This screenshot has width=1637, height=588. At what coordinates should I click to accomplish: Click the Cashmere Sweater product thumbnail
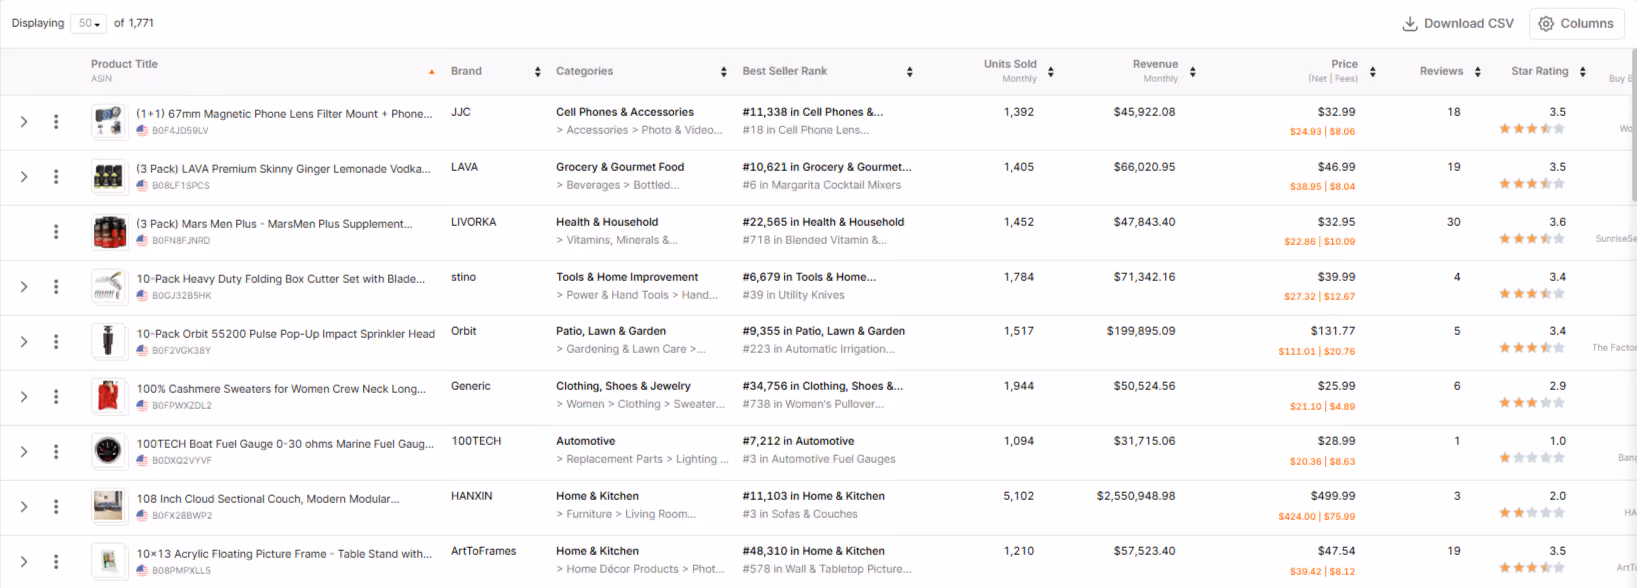pos(108,397)
